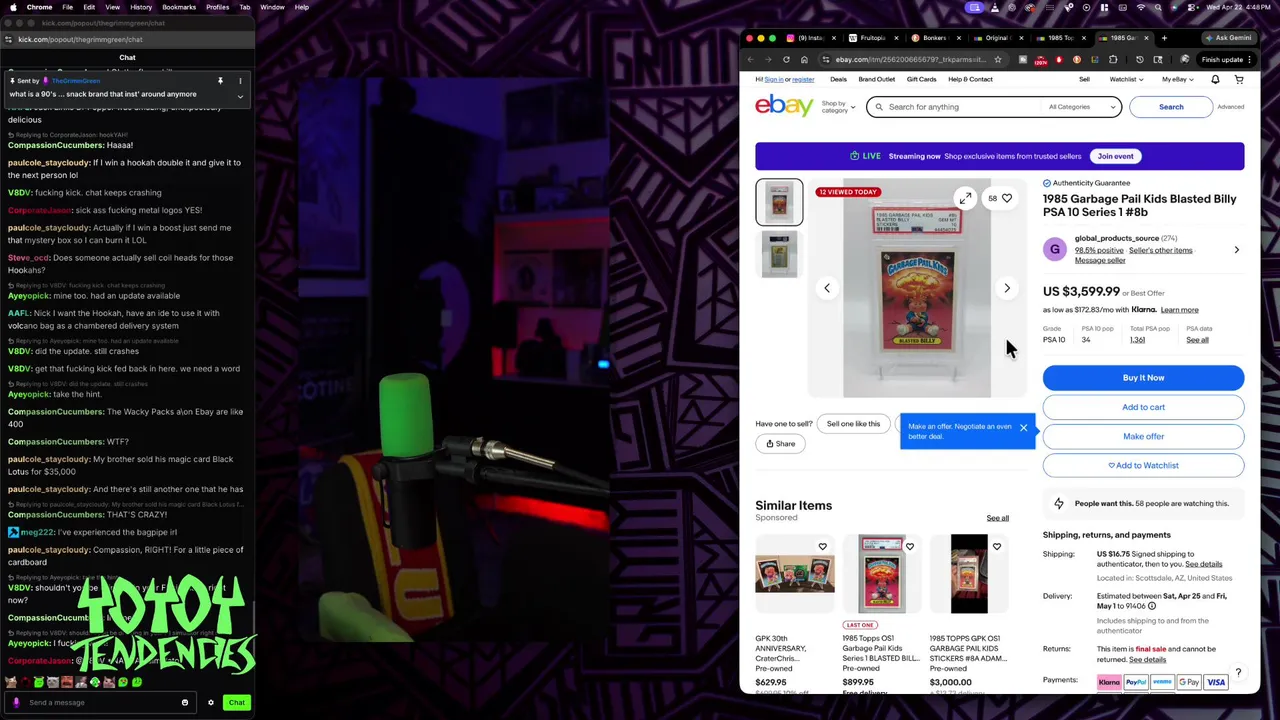Expand image with the enlarge arrows icon
Screen dimensions: 1280x720
click(x=965, y=198)
